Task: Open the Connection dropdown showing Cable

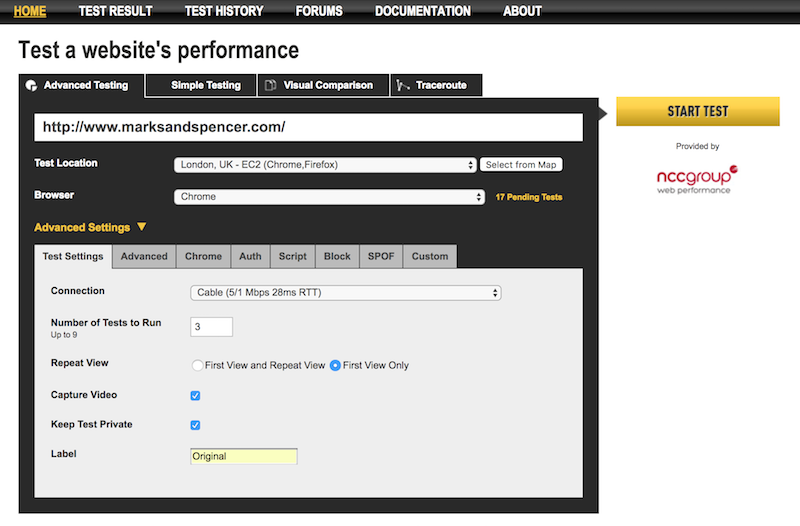Action: point(345,292)
